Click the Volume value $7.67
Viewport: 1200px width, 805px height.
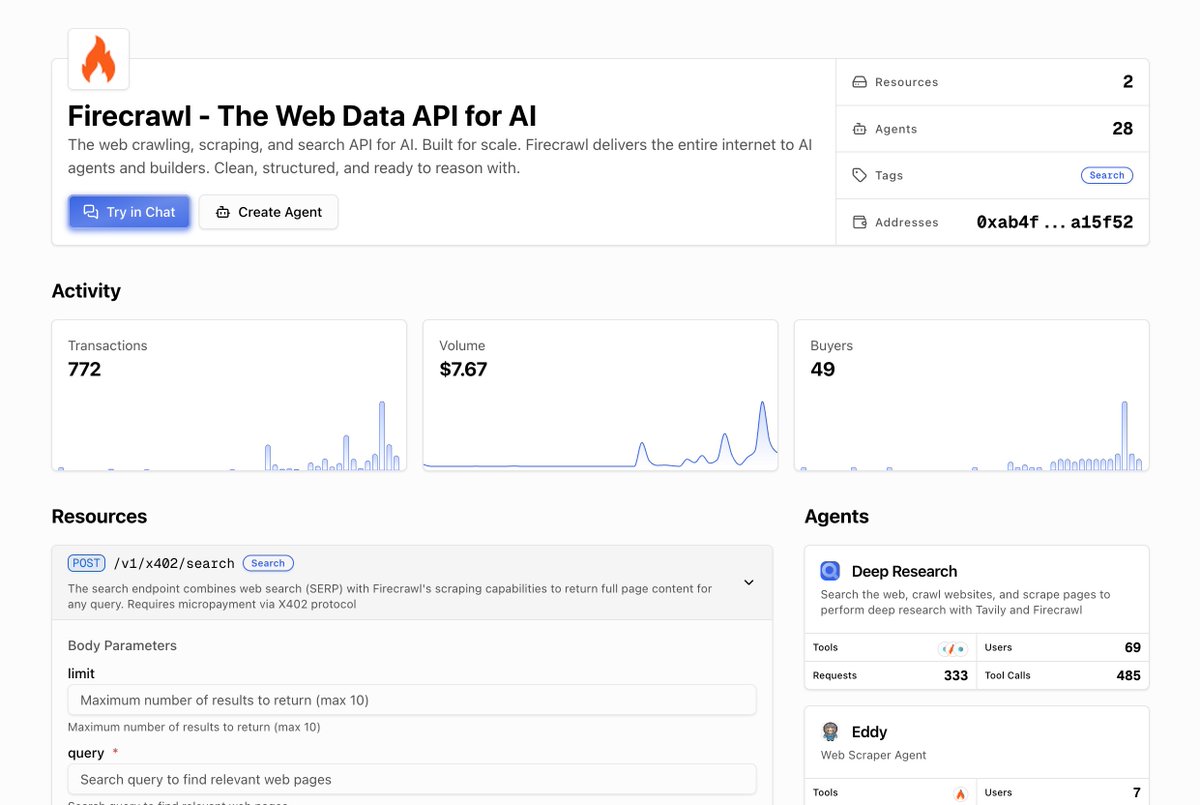pos(463,369)
